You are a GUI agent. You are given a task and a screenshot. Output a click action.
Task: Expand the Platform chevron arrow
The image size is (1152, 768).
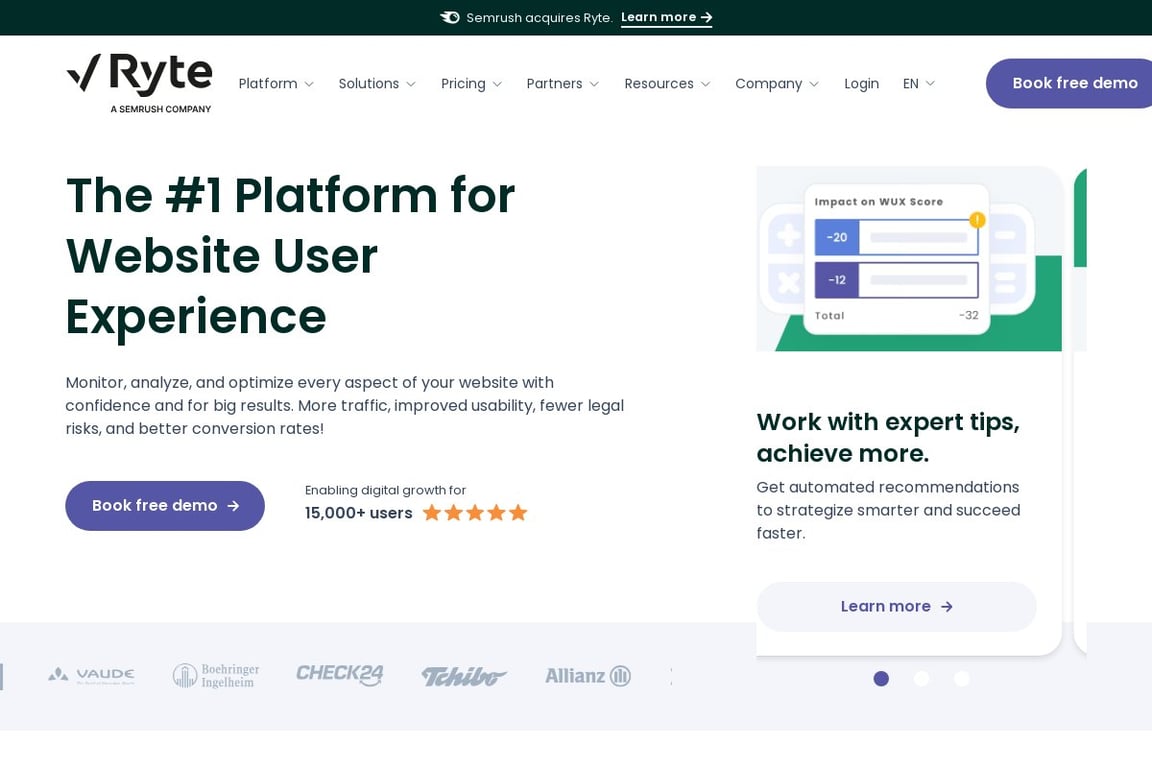tap(309, 85)
